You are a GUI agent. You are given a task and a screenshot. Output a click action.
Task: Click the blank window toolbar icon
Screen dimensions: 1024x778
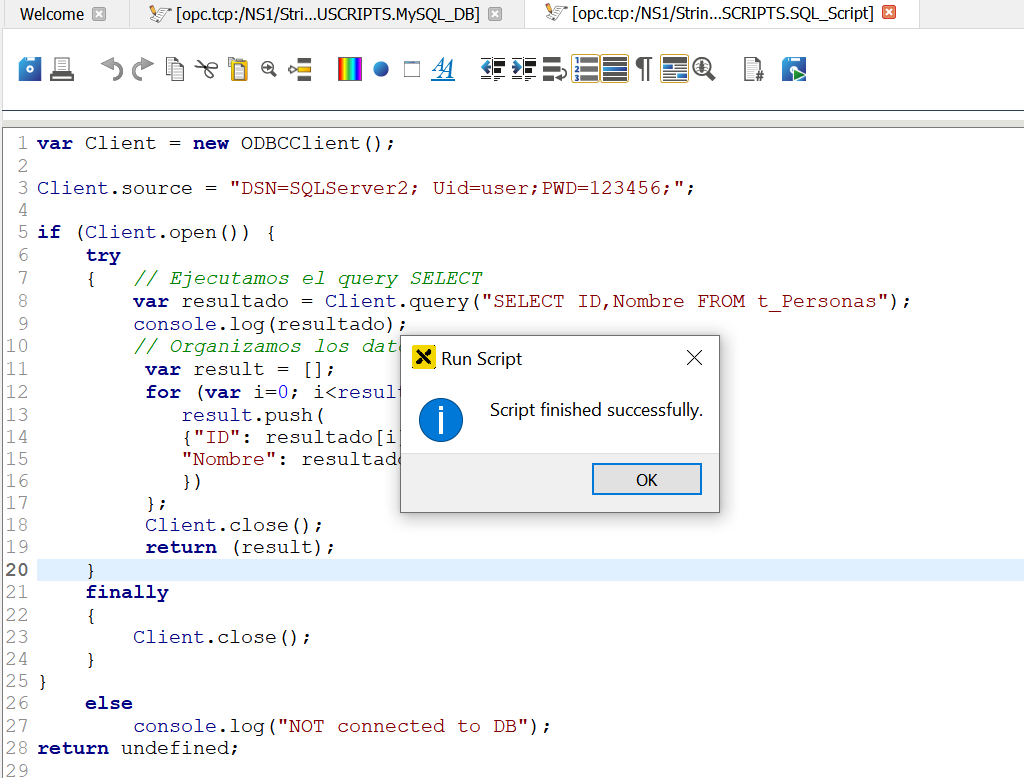[x=411, y=69]
